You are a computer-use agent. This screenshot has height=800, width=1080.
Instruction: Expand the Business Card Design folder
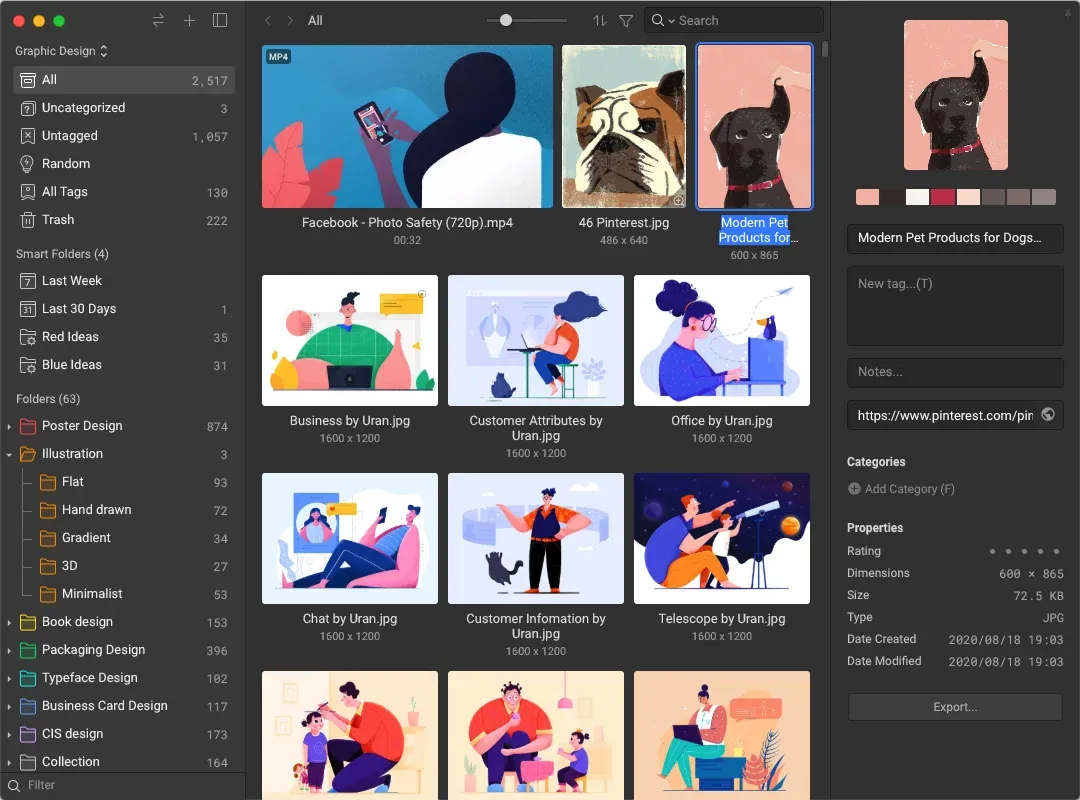tap(9, 706)
